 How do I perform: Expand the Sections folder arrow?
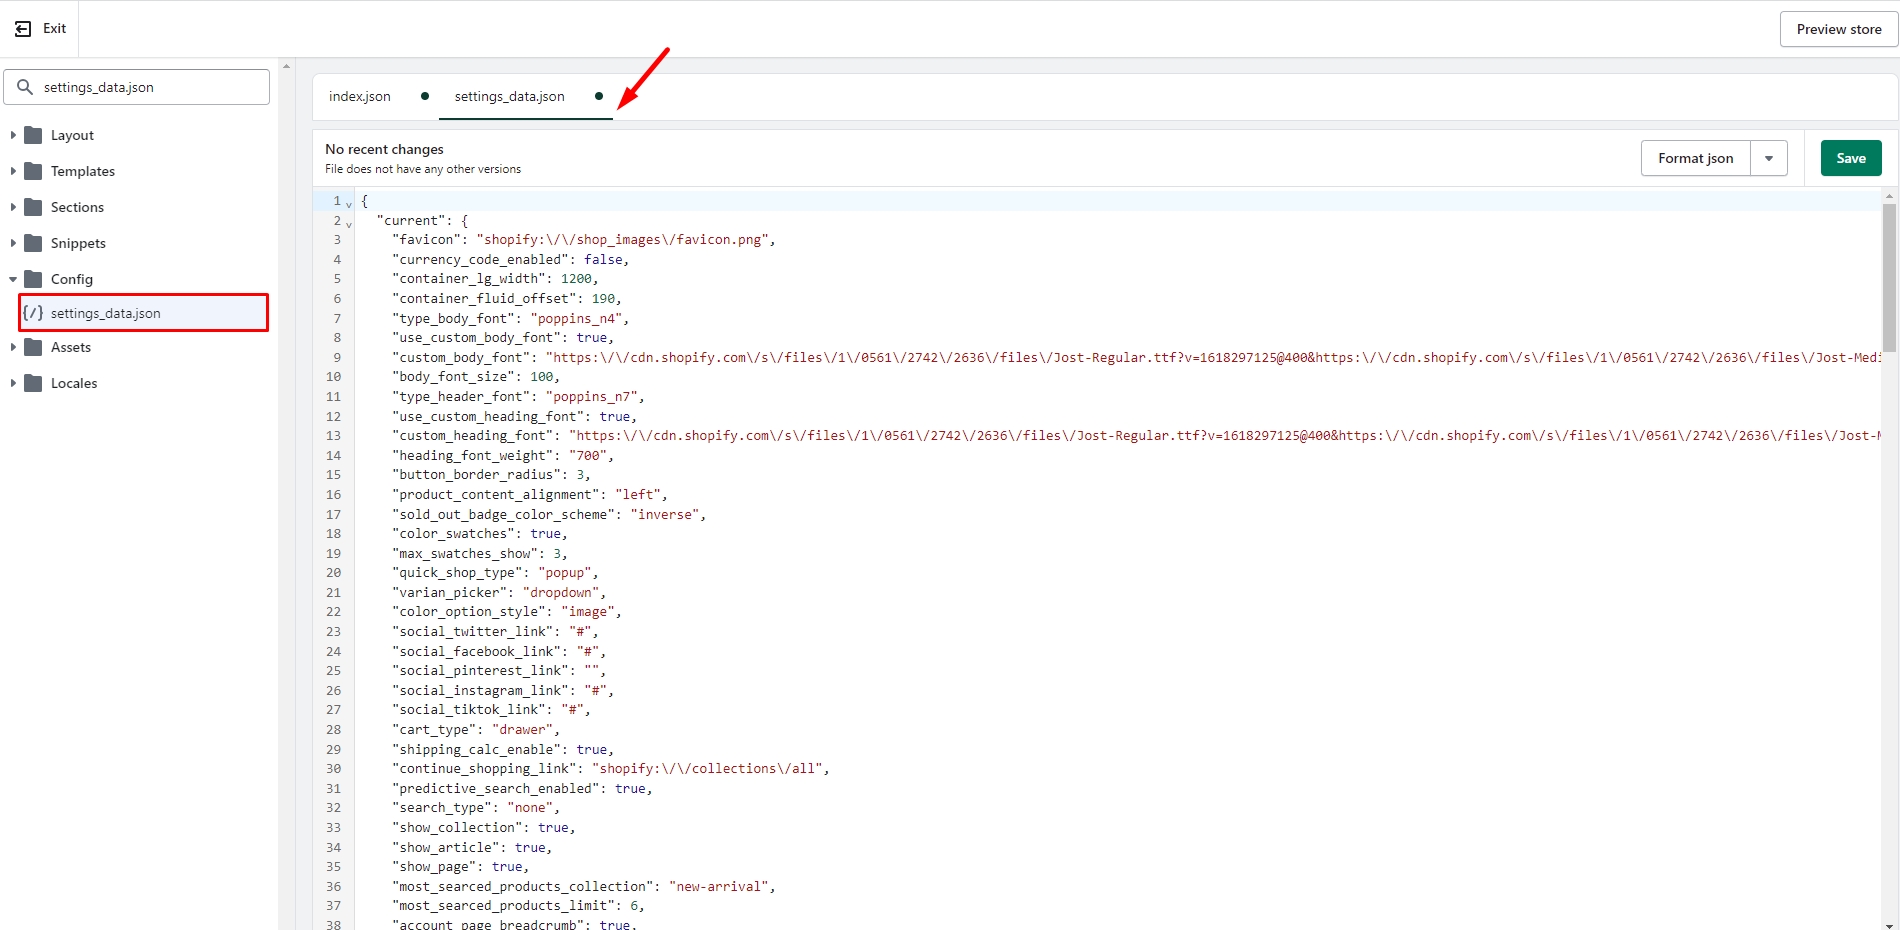click(13, 207)
